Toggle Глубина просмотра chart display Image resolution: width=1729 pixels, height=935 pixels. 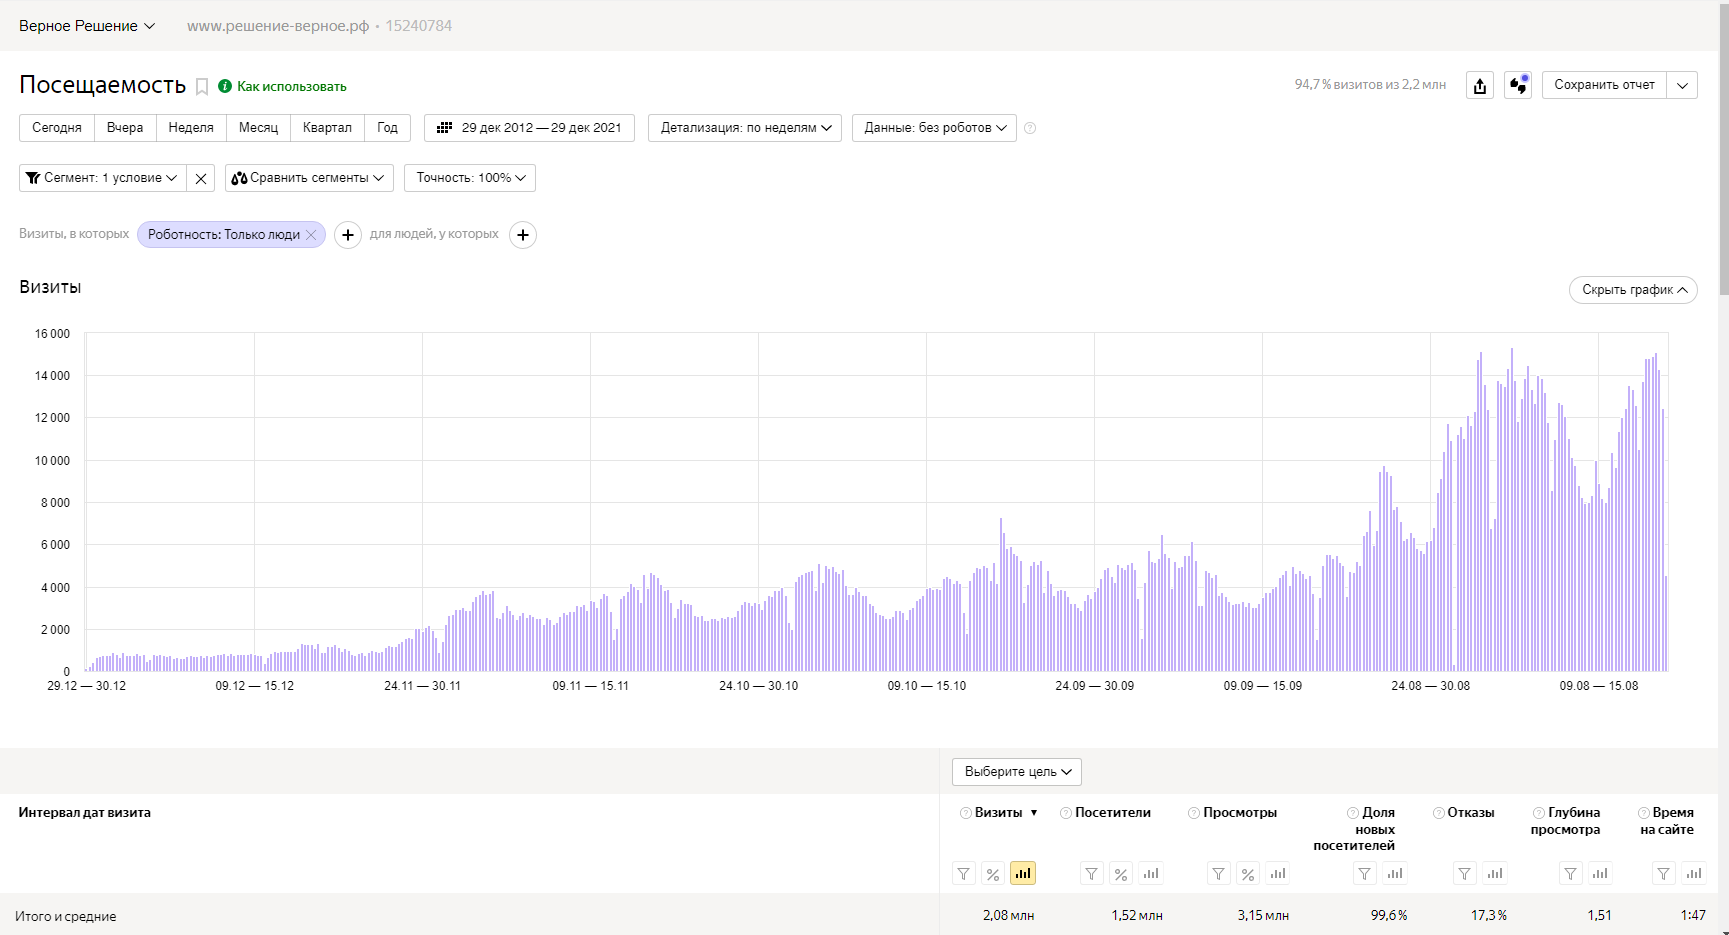tap(1600, 874)
